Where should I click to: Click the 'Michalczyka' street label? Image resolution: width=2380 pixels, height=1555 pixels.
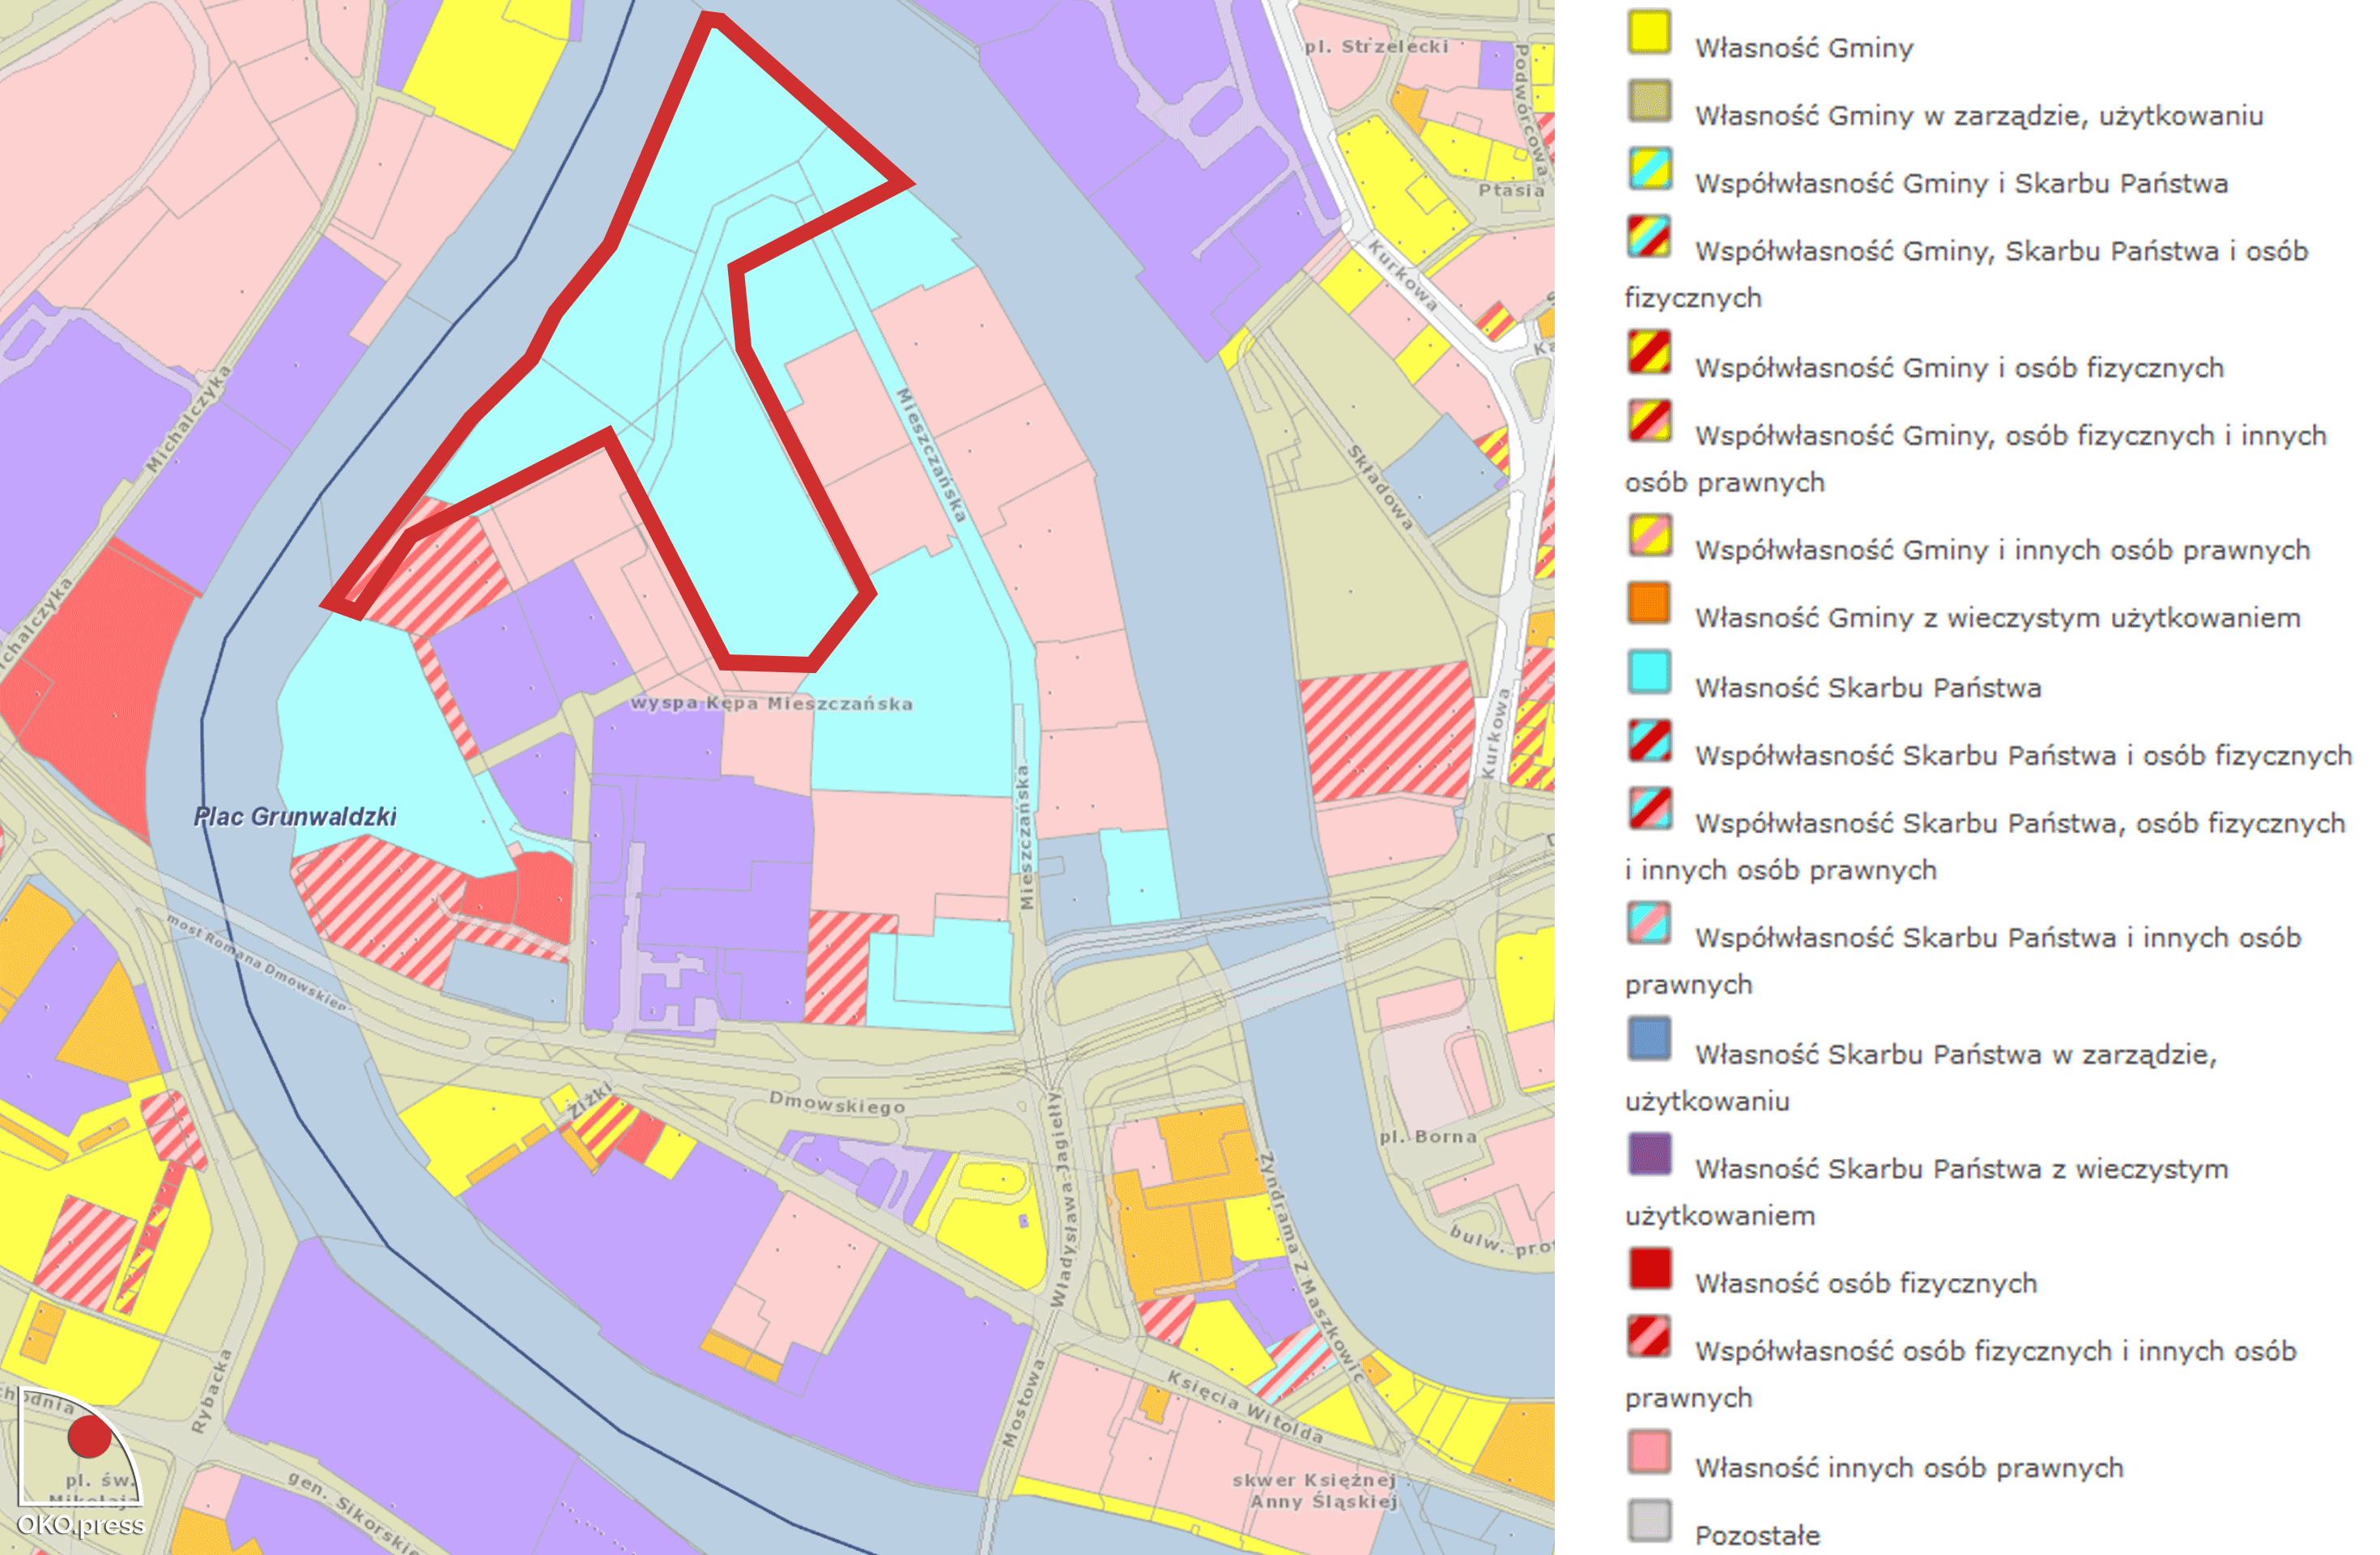click(188, 419)
